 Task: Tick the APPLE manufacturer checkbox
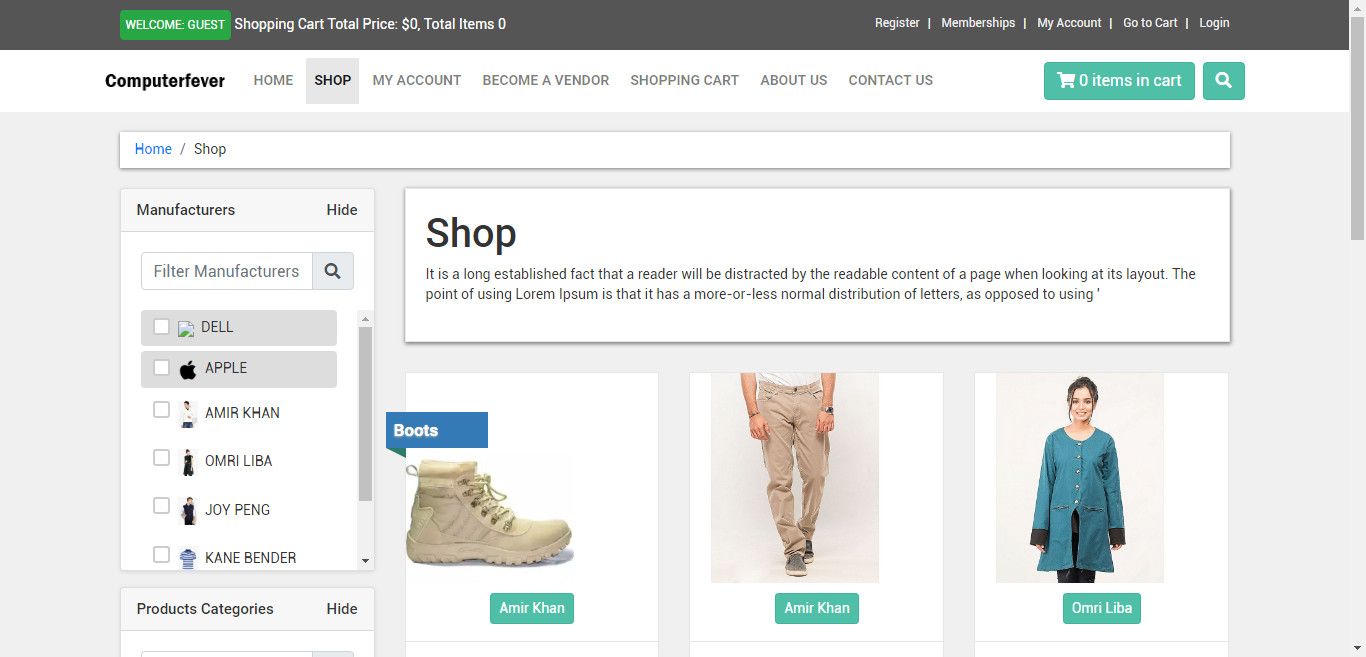pos(161,368)
